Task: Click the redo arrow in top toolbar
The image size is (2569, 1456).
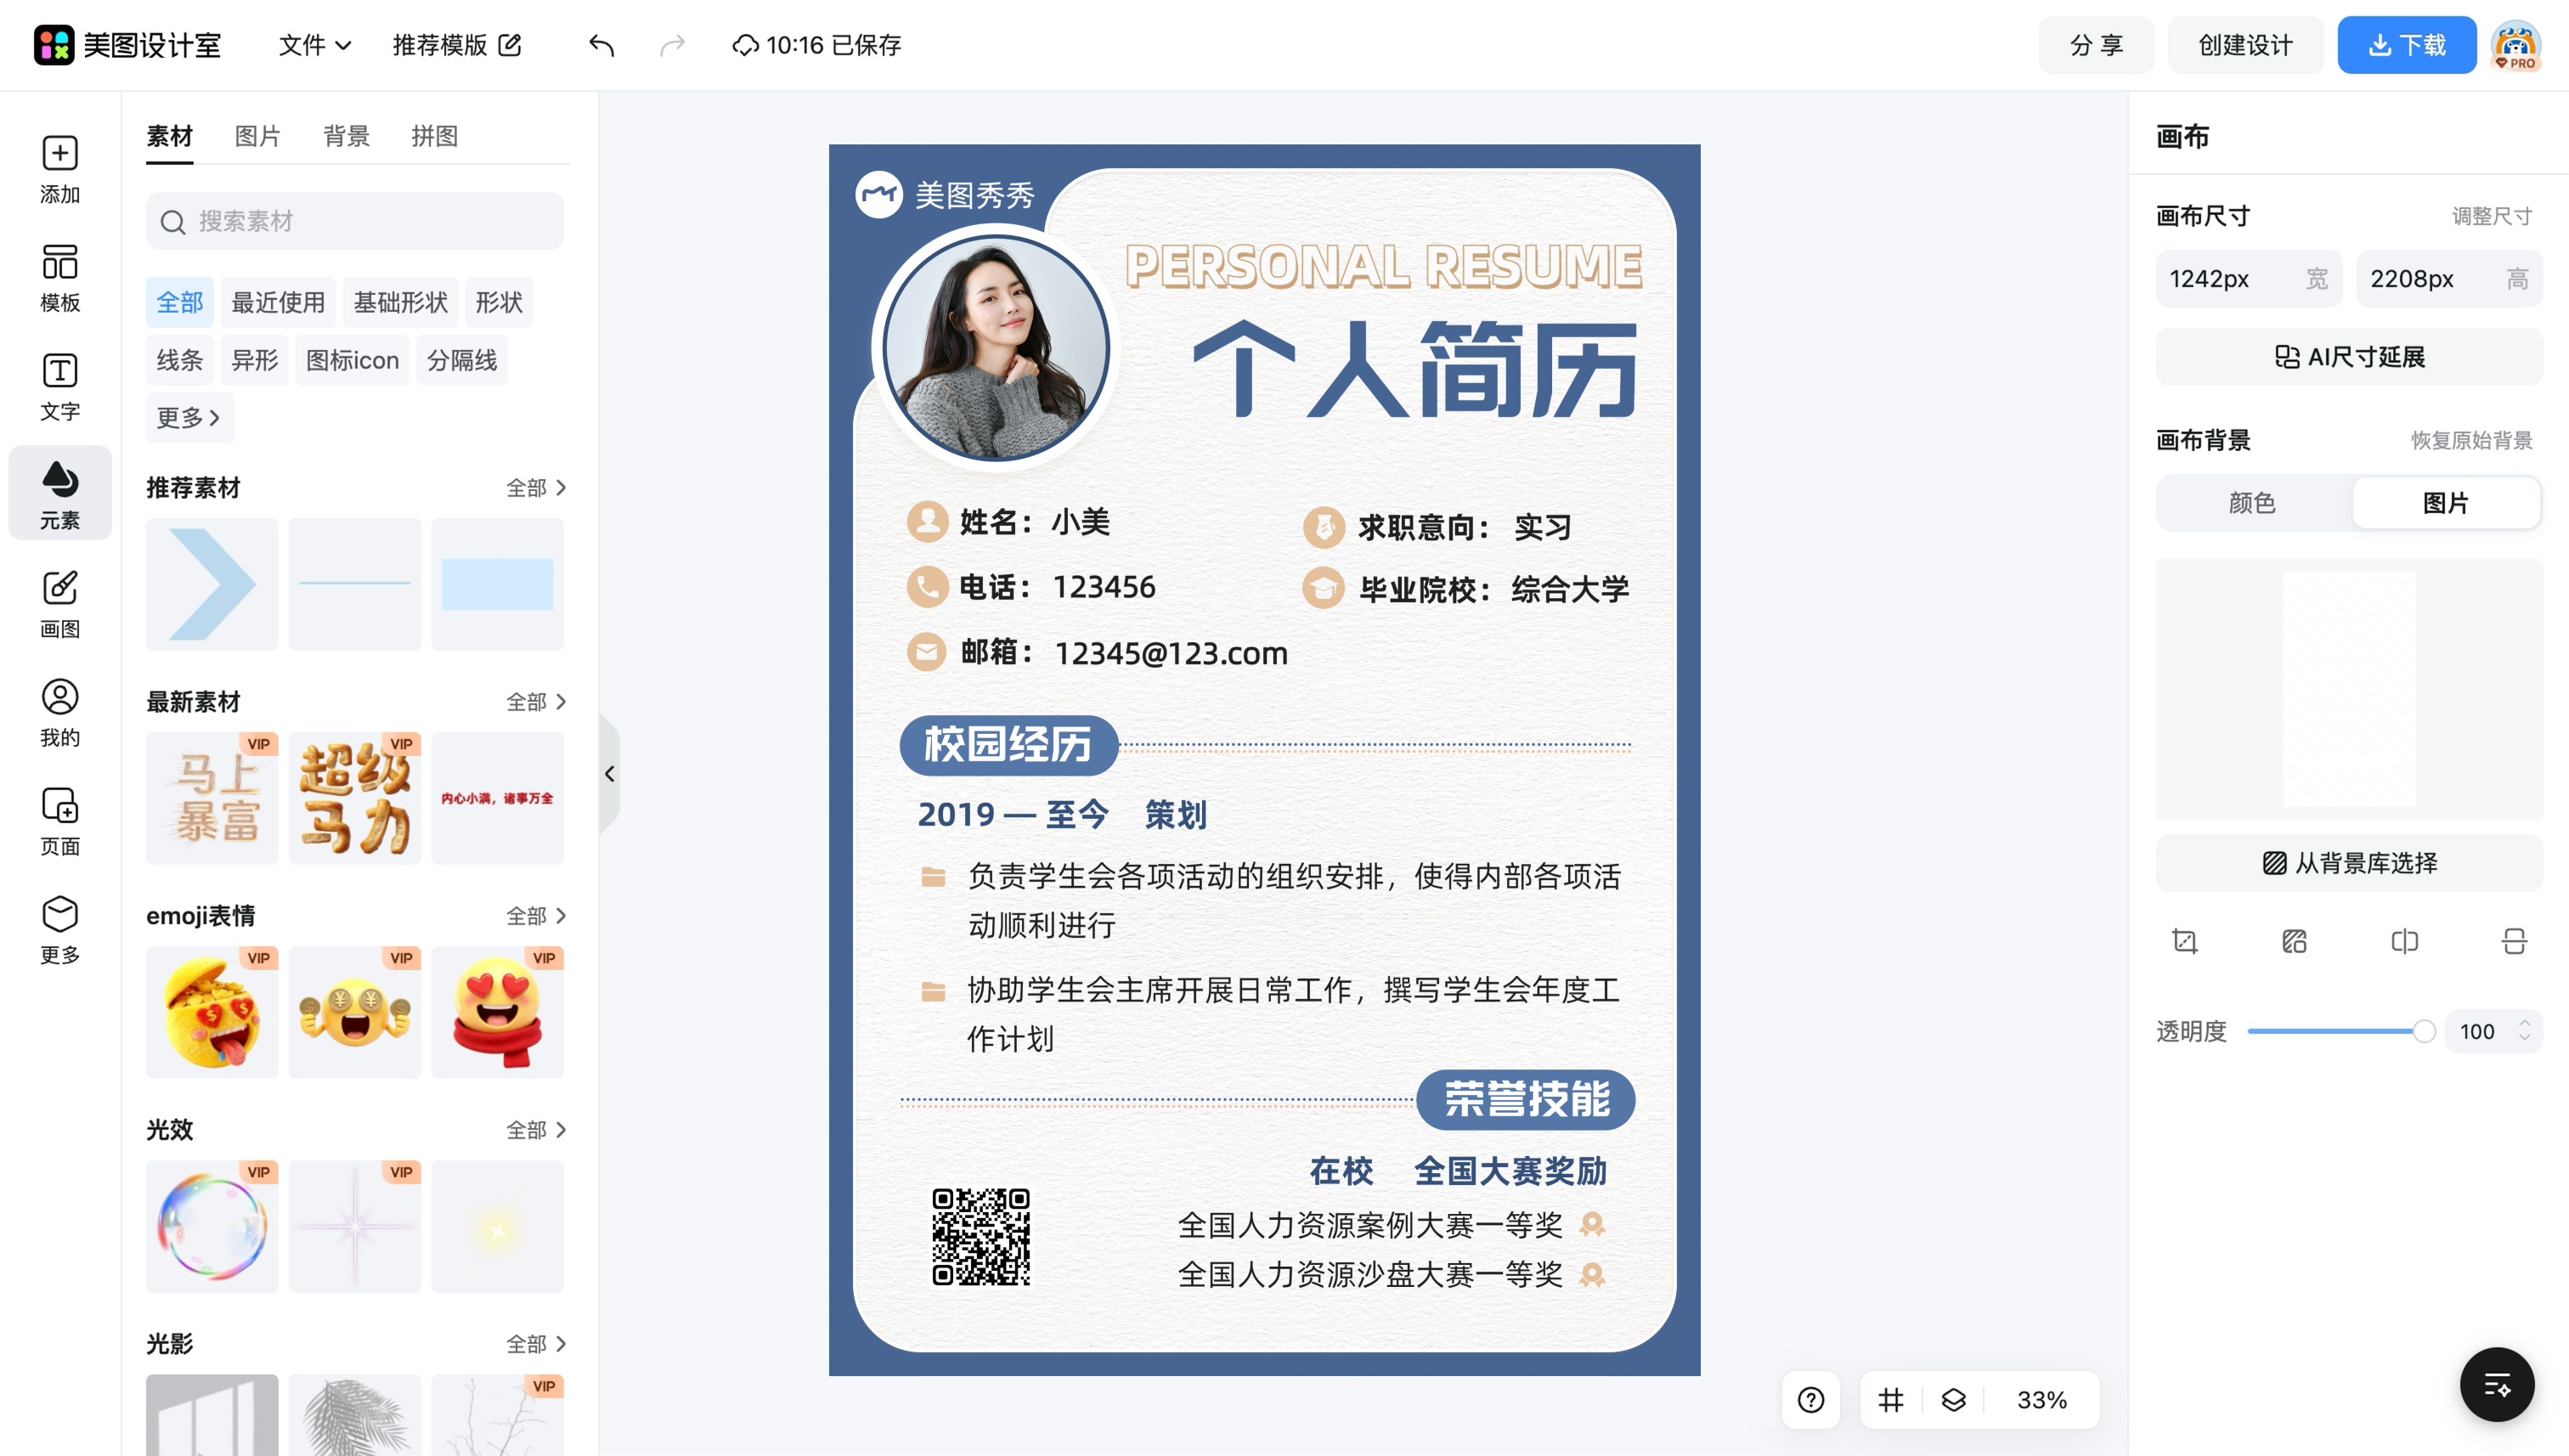Action: tap(672, 45)
